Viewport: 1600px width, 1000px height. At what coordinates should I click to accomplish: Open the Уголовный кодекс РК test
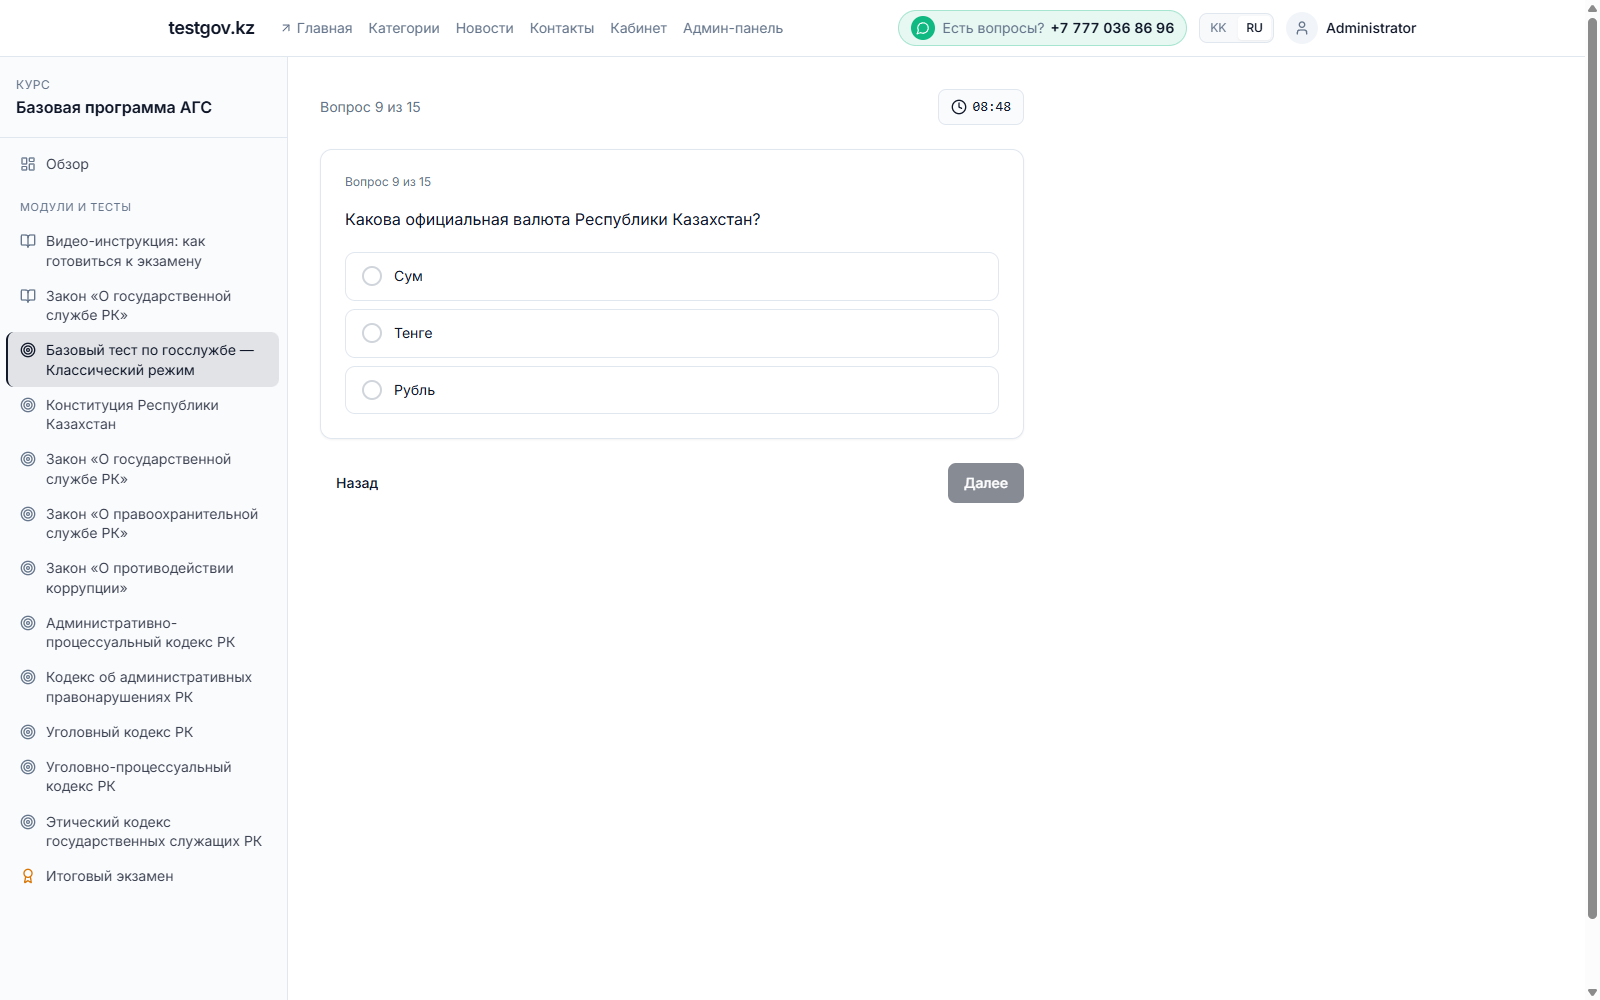(x=143, y=732)
